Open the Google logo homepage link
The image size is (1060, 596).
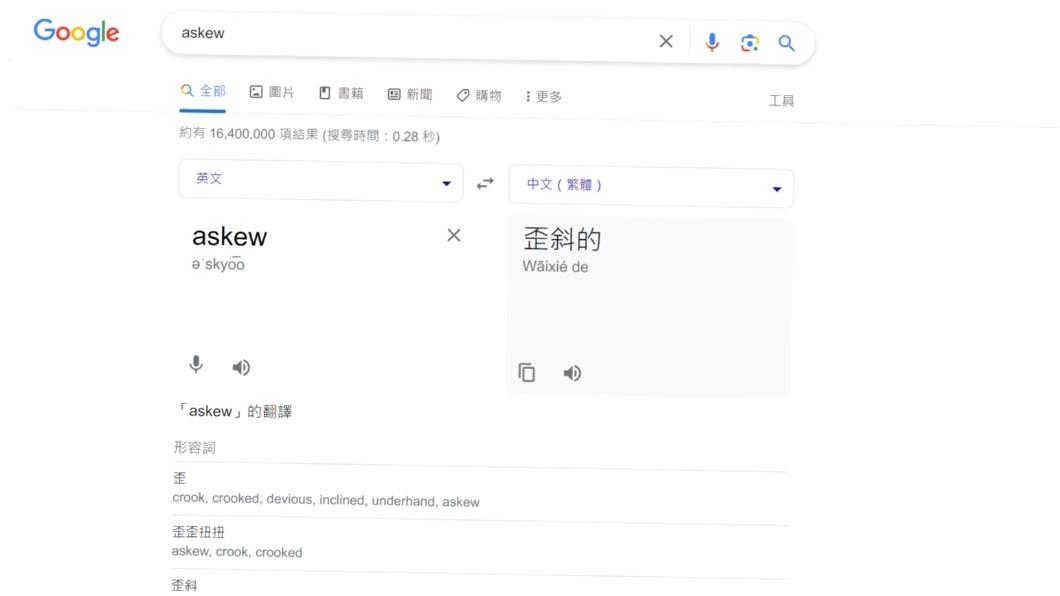pyautogui.click(x=76, y=32)
